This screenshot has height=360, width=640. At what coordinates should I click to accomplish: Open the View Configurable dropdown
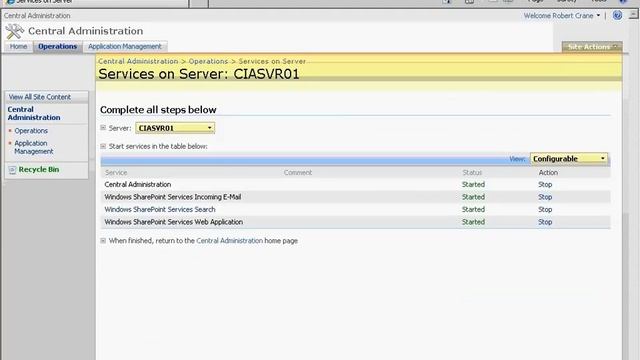tap(569, 158)
